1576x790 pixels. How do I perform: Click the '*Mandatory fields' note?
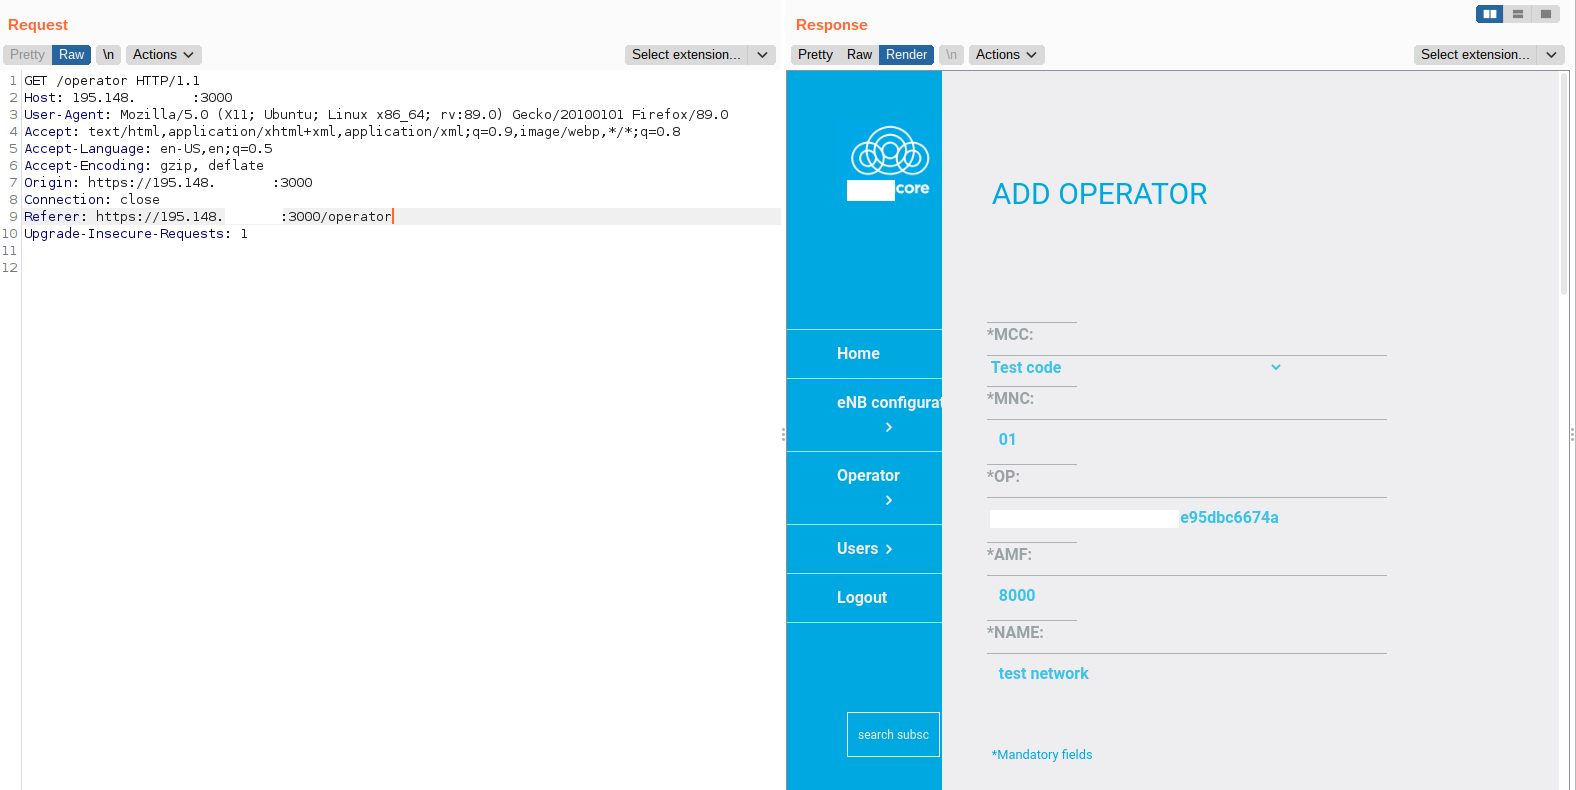point(1042,755)
